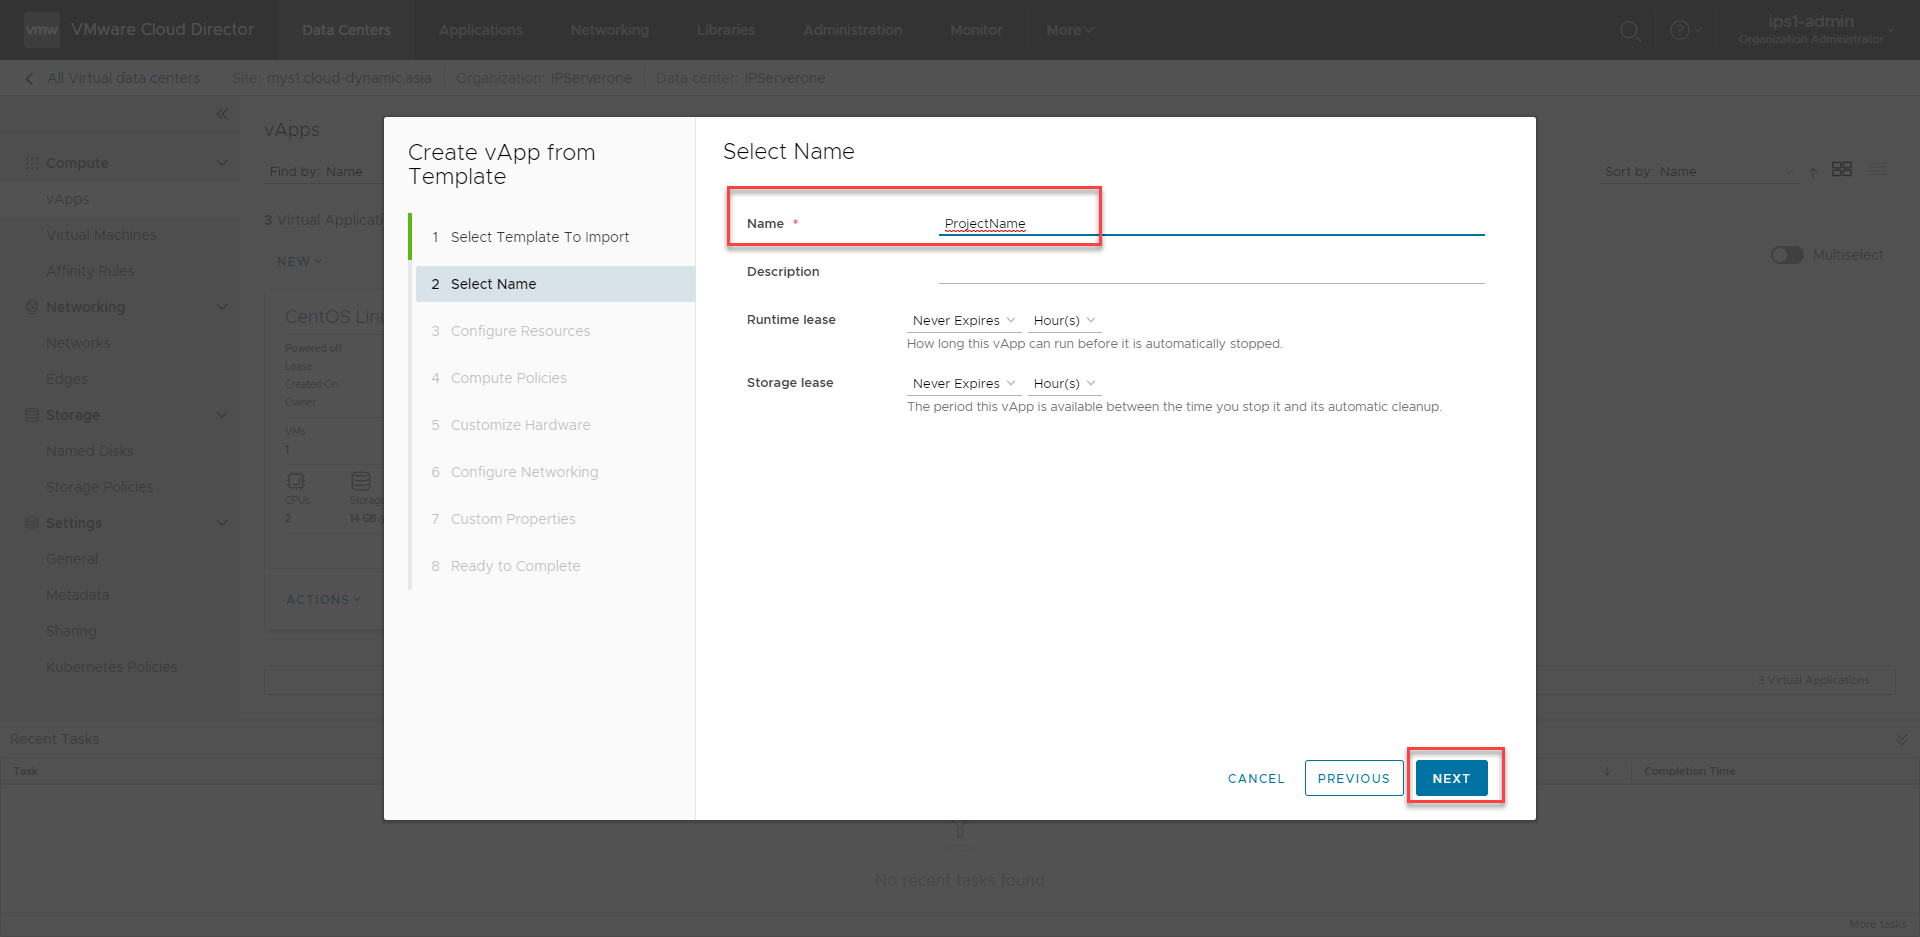1920x937 pixels.
Task: Open the Administration menu
Action: tap(851, 30)
